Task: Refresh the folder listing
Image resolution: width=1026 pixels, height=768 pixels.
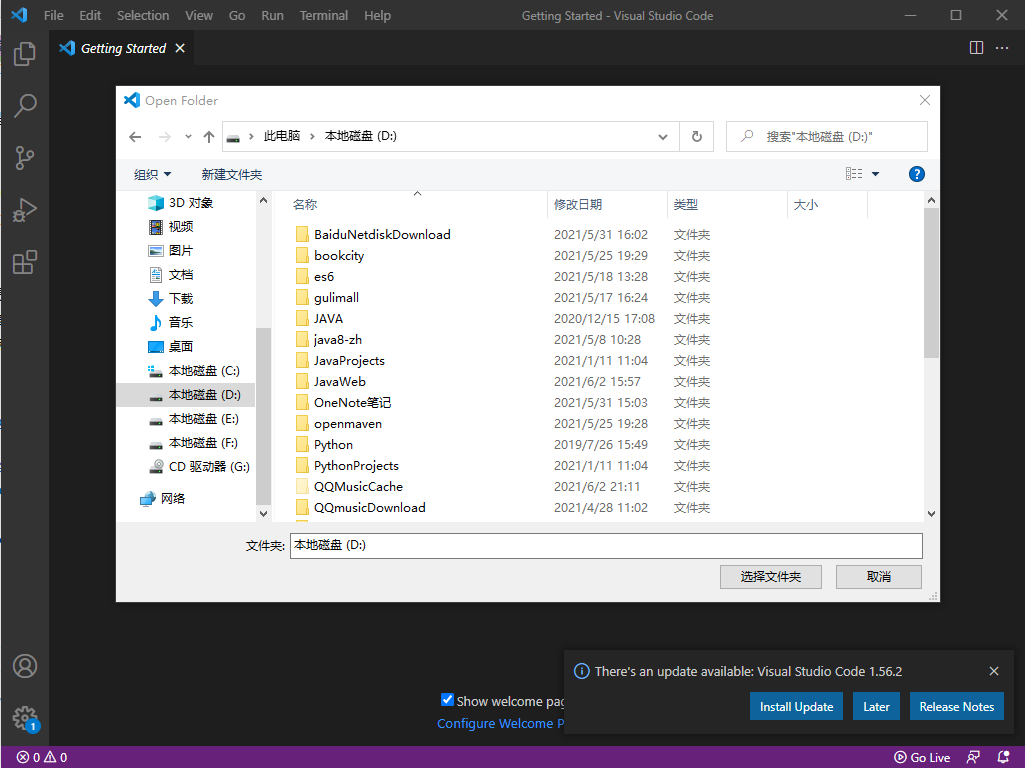Action: pos(697,137)
